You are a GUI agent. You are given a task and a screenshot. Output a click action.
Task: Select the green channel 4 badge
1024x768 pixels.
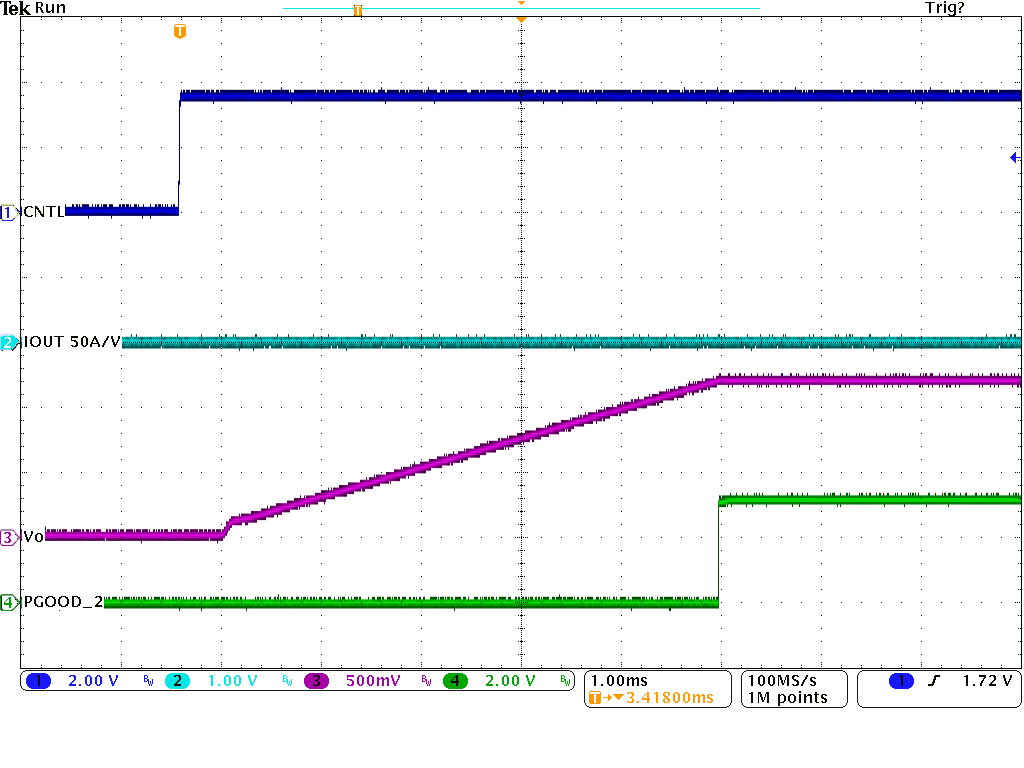(455, 681)
